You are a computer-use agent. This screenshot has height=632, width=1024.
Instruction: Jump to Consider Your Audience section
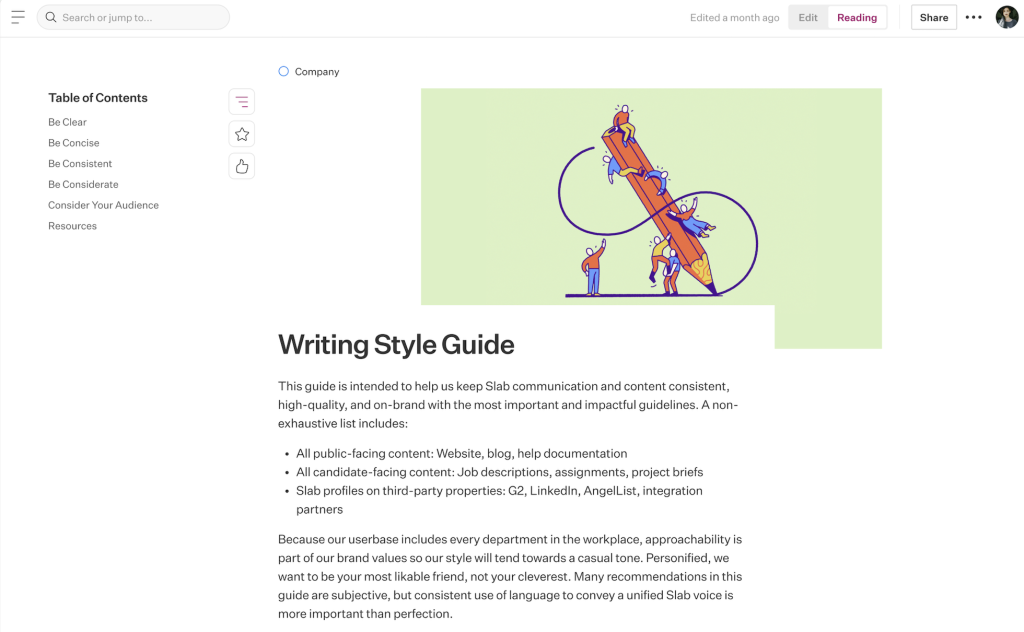point(103,205)
